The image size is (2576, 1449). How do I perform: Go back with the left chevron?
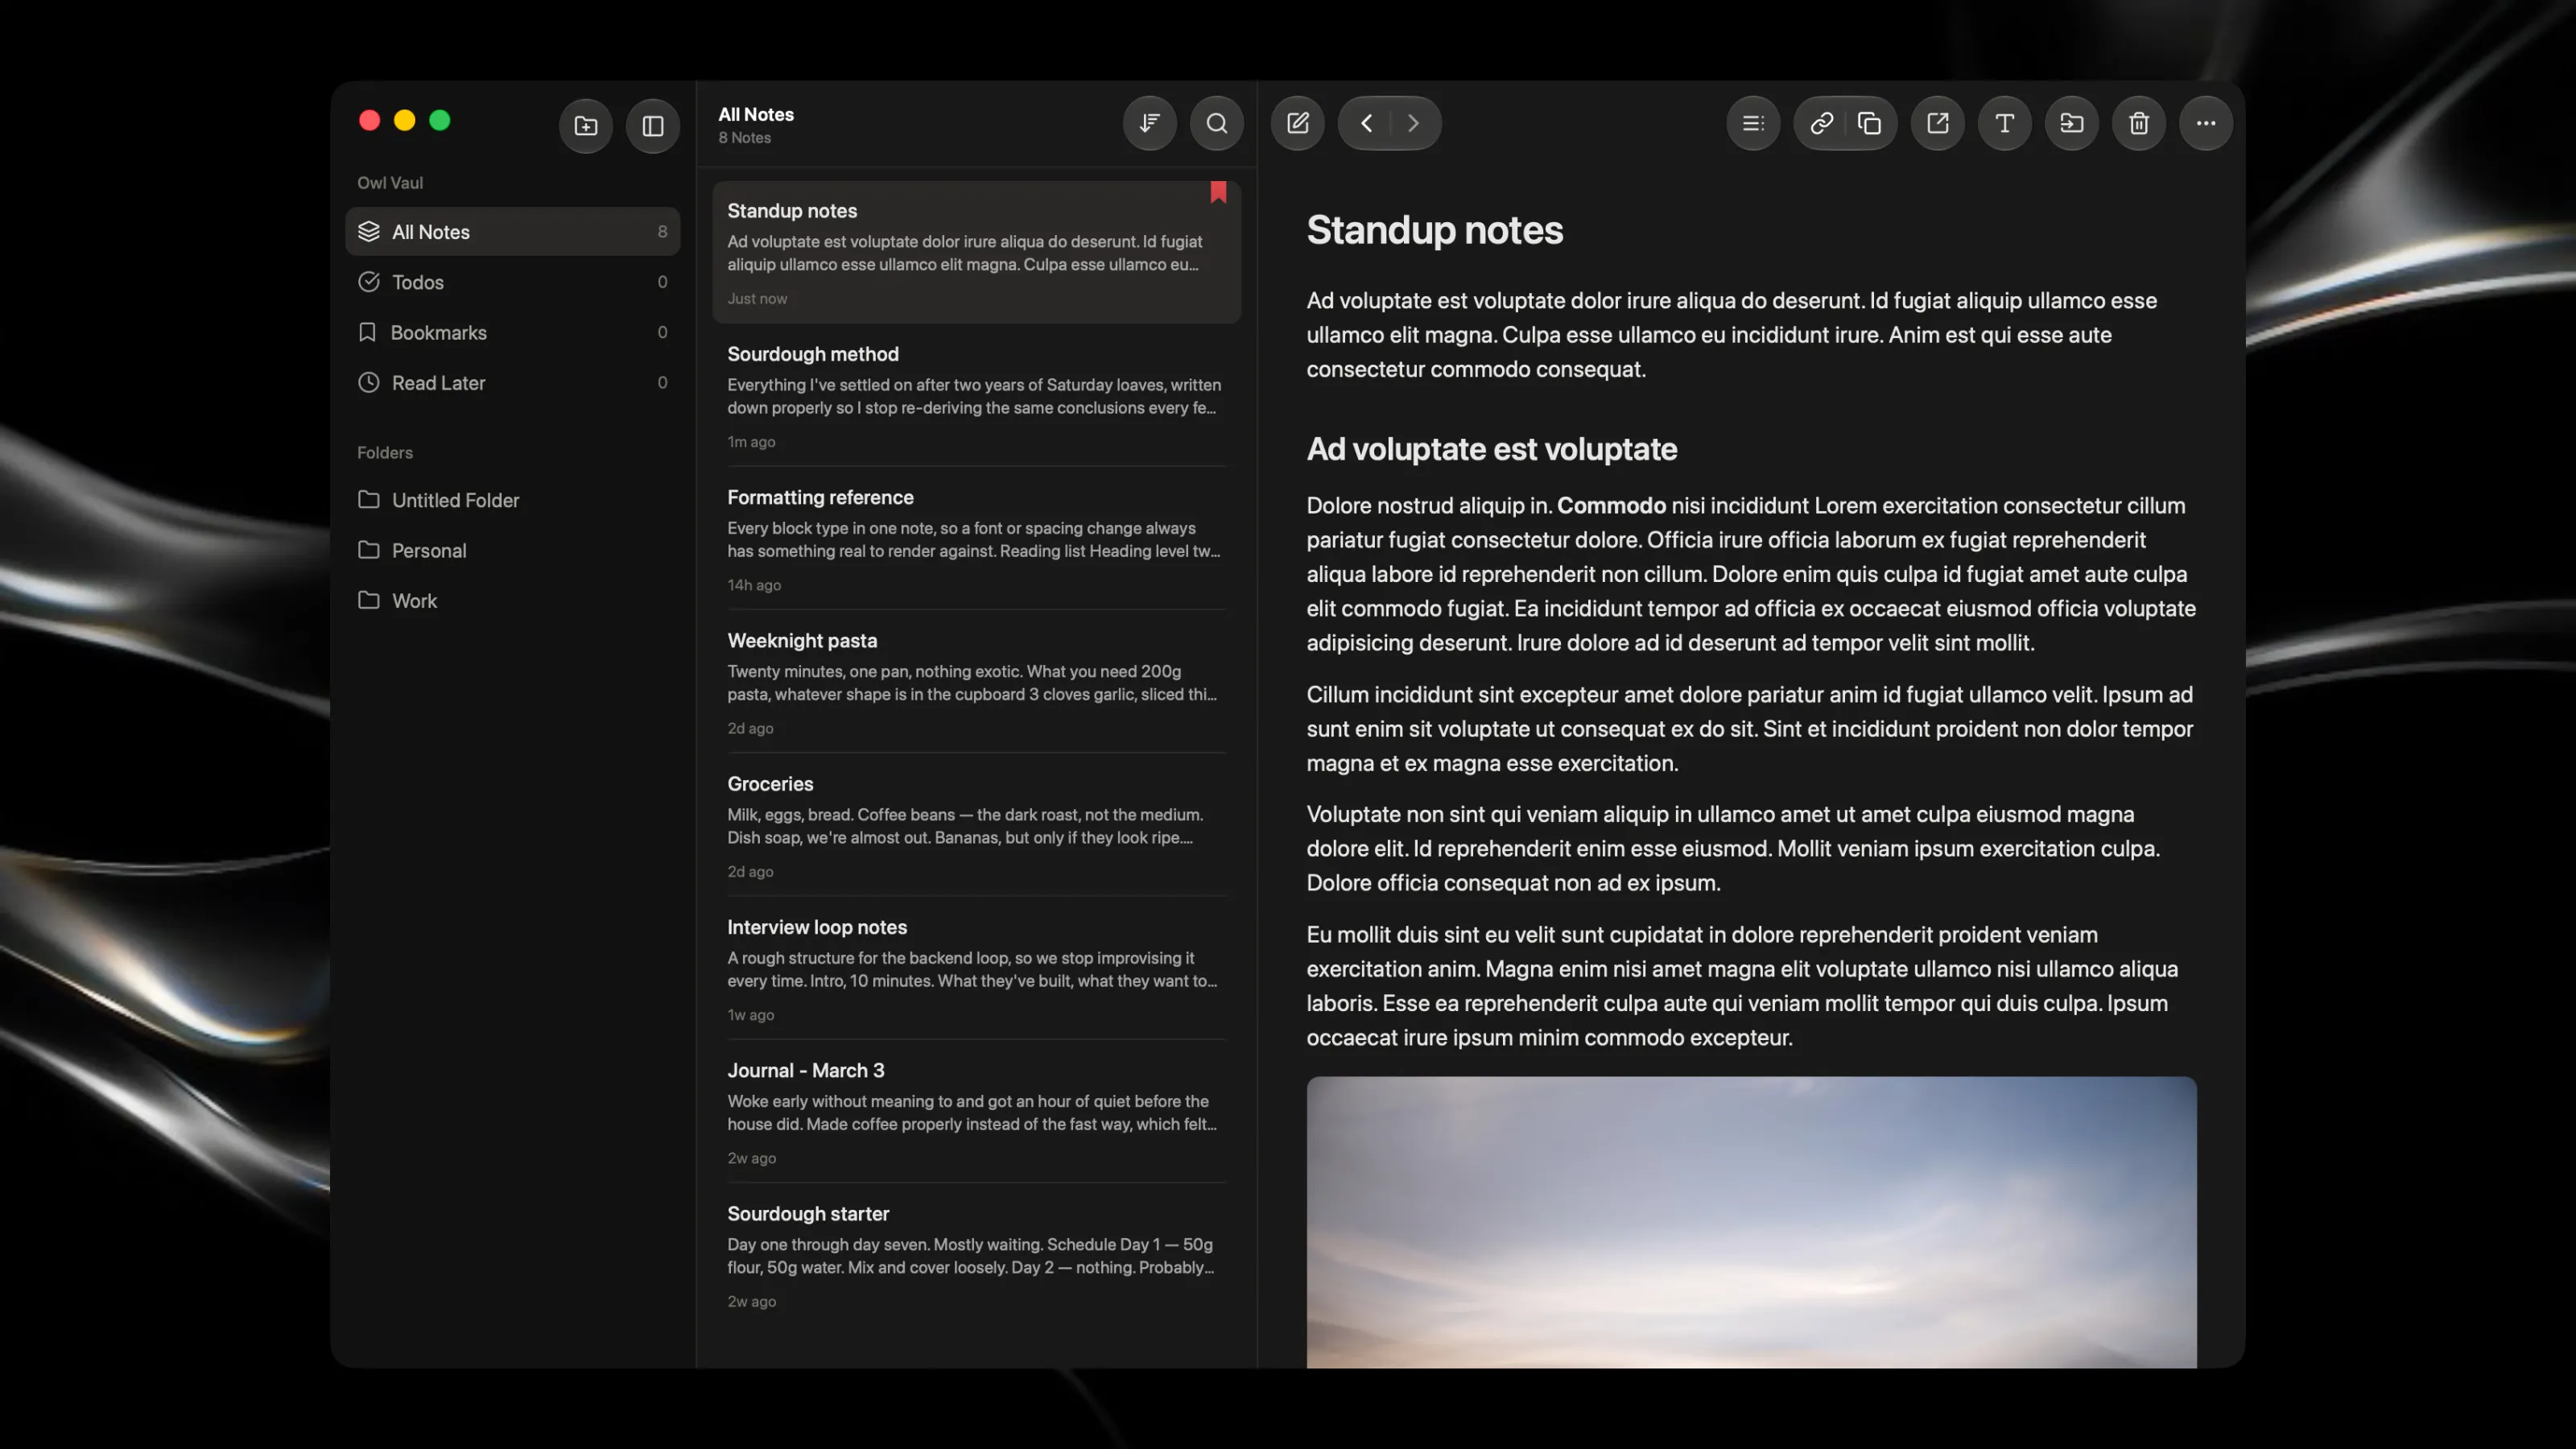[1366, 123]
